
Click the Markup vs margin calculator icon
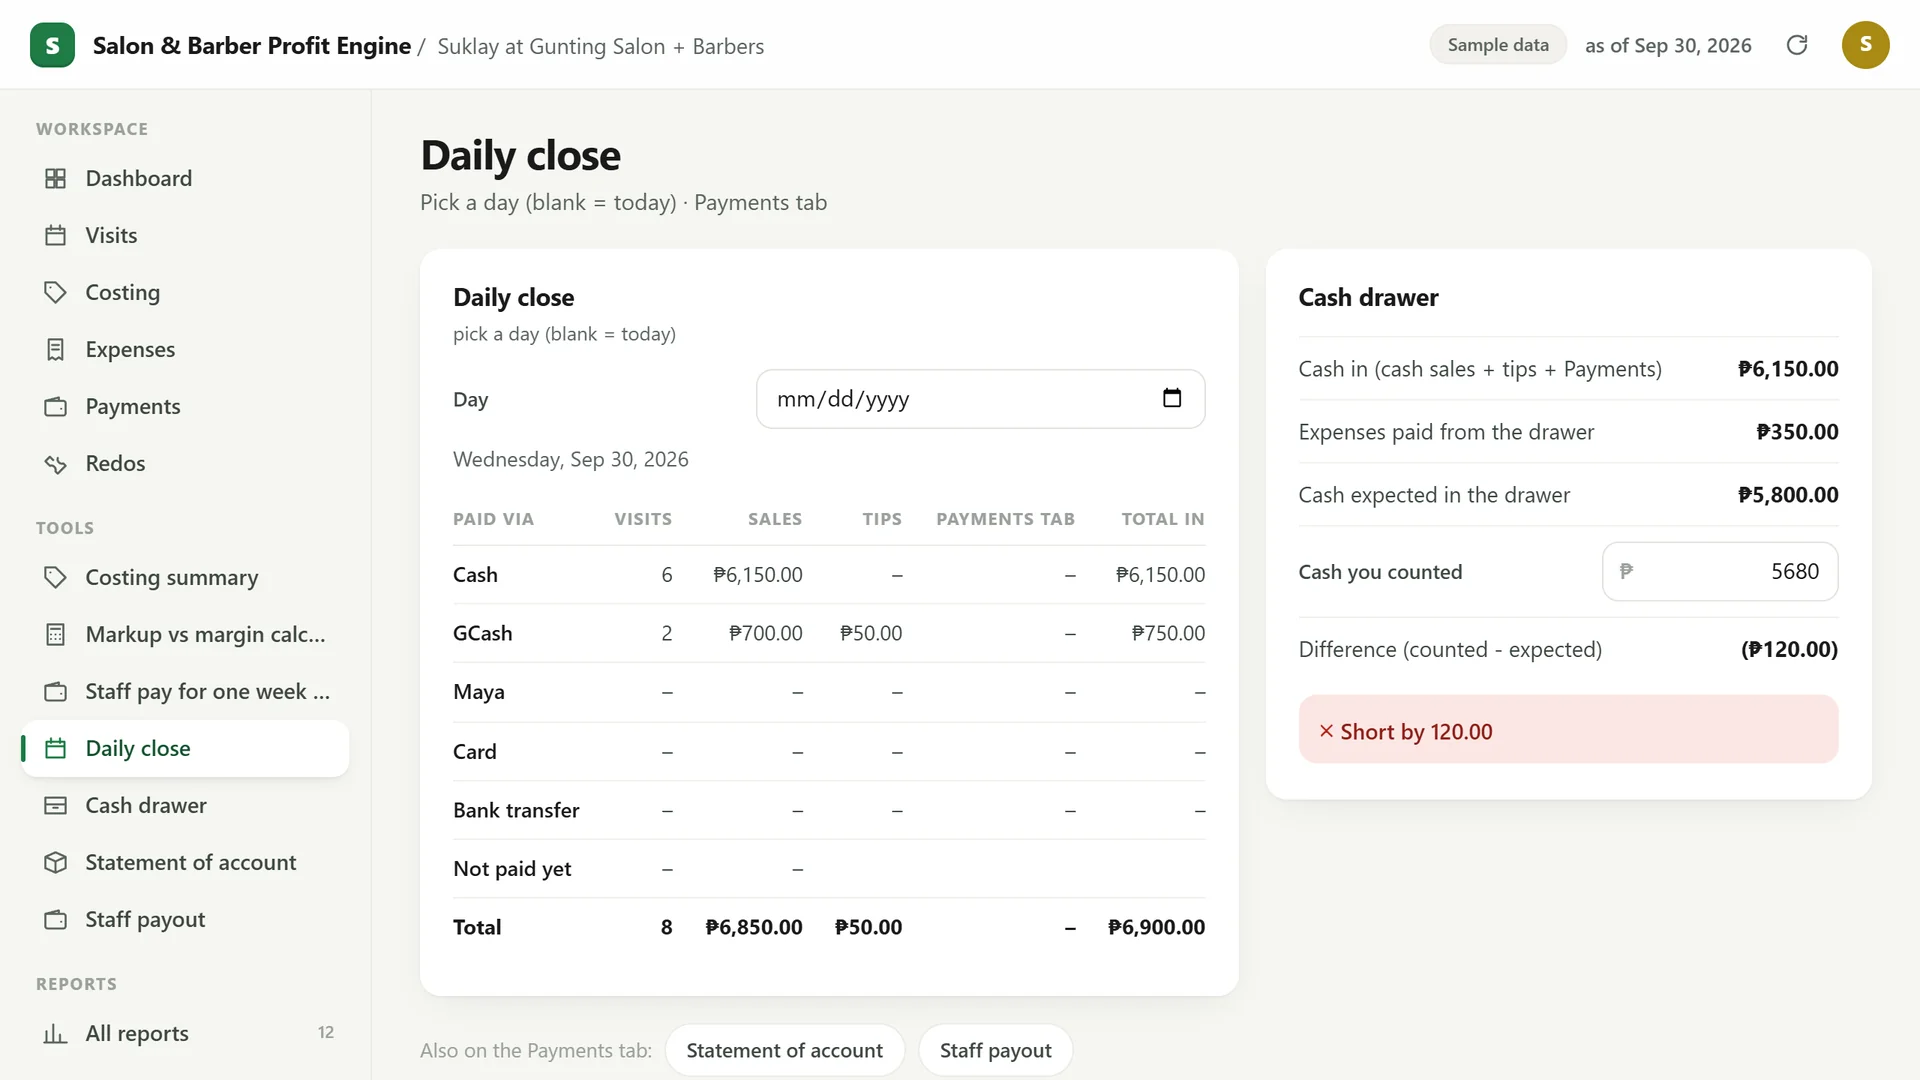(x=56, y=634)
